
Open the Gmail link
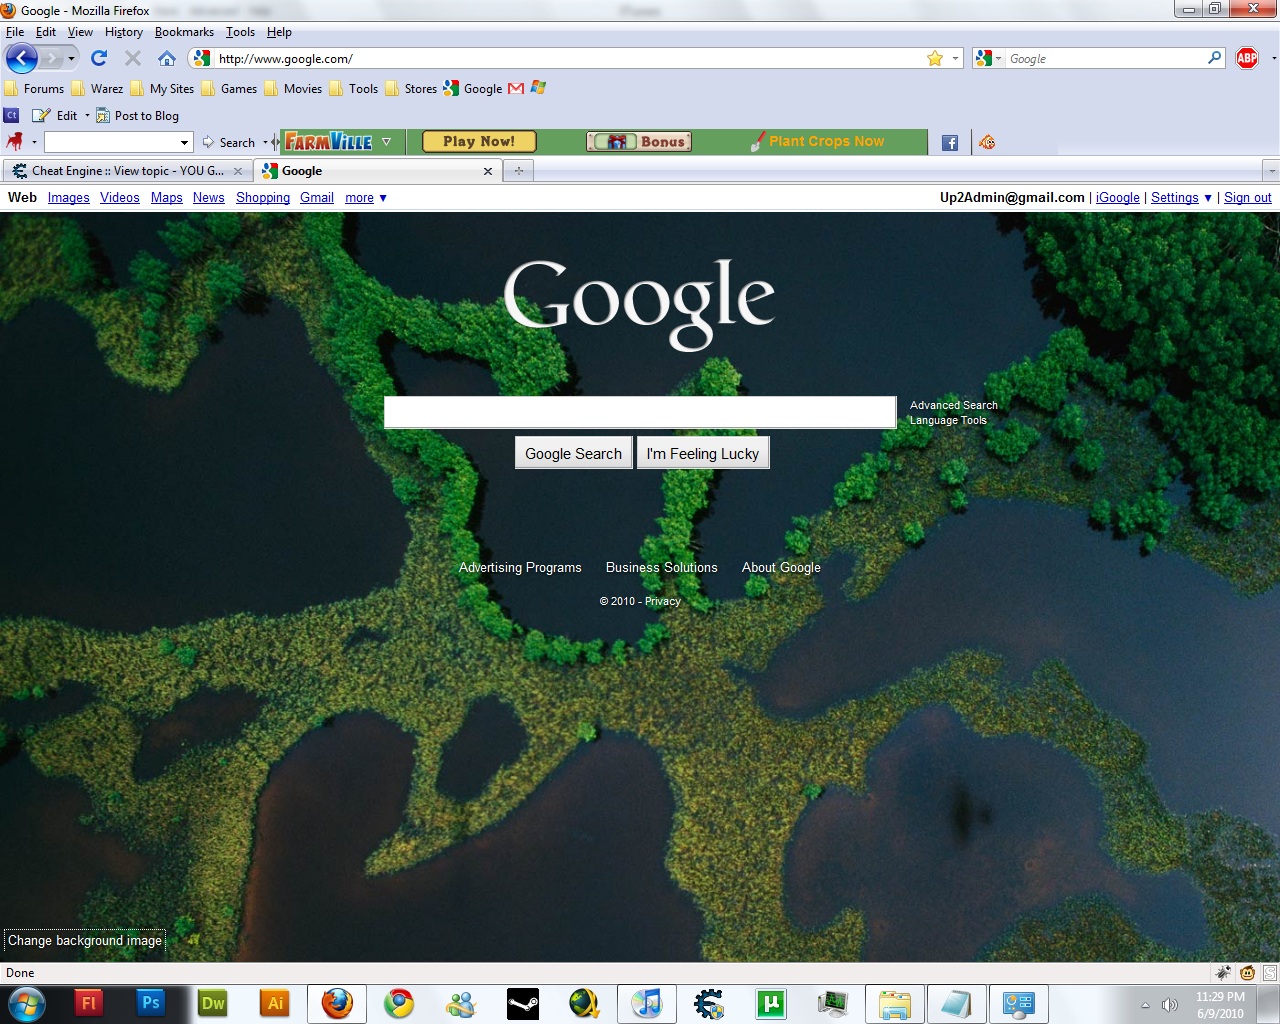coord(317,198)
